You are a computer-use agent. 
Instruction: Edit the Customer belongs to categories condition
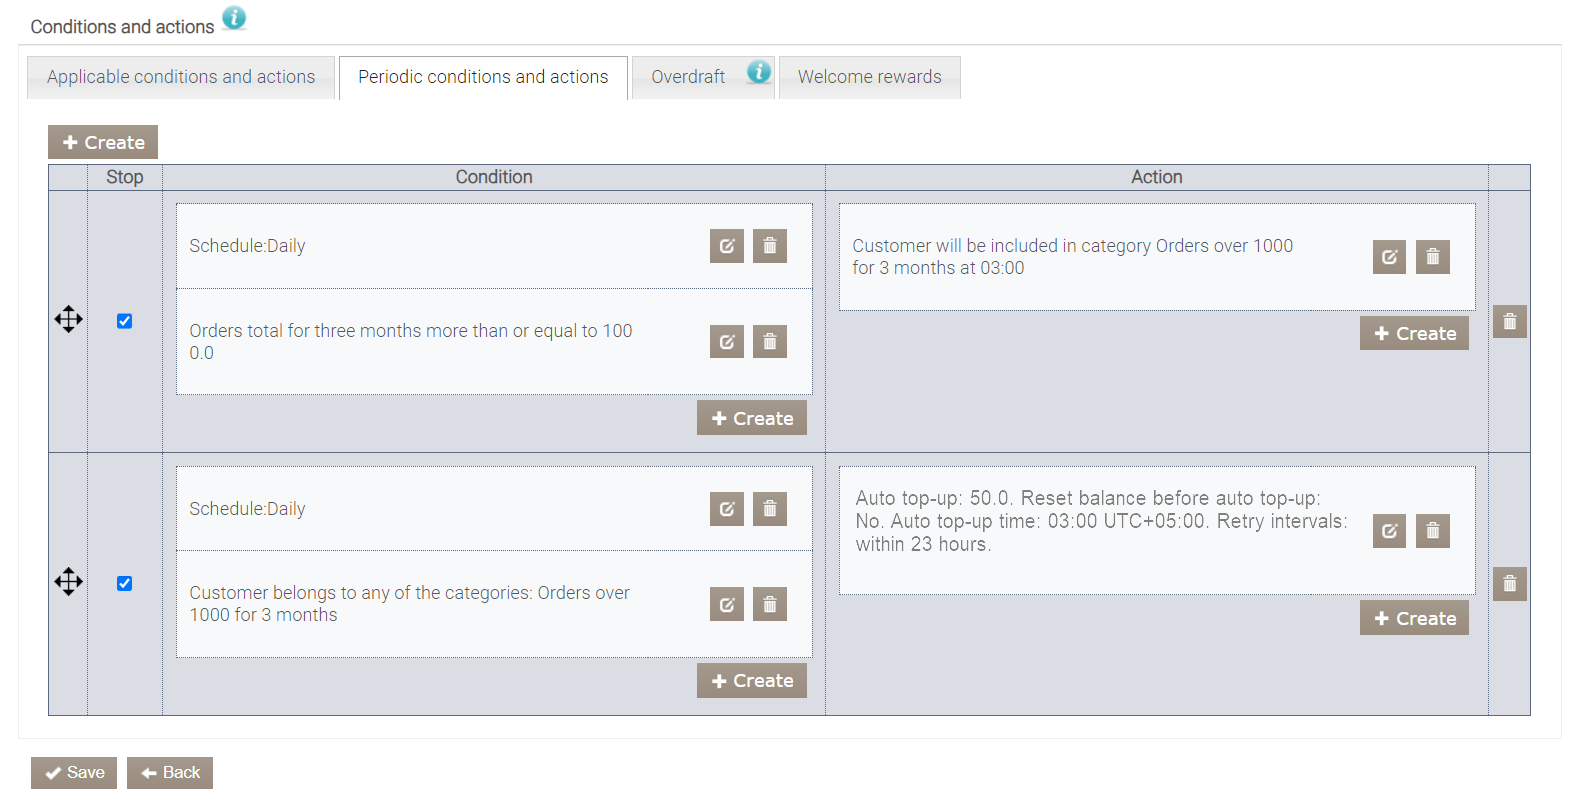[x=726, y=604]
